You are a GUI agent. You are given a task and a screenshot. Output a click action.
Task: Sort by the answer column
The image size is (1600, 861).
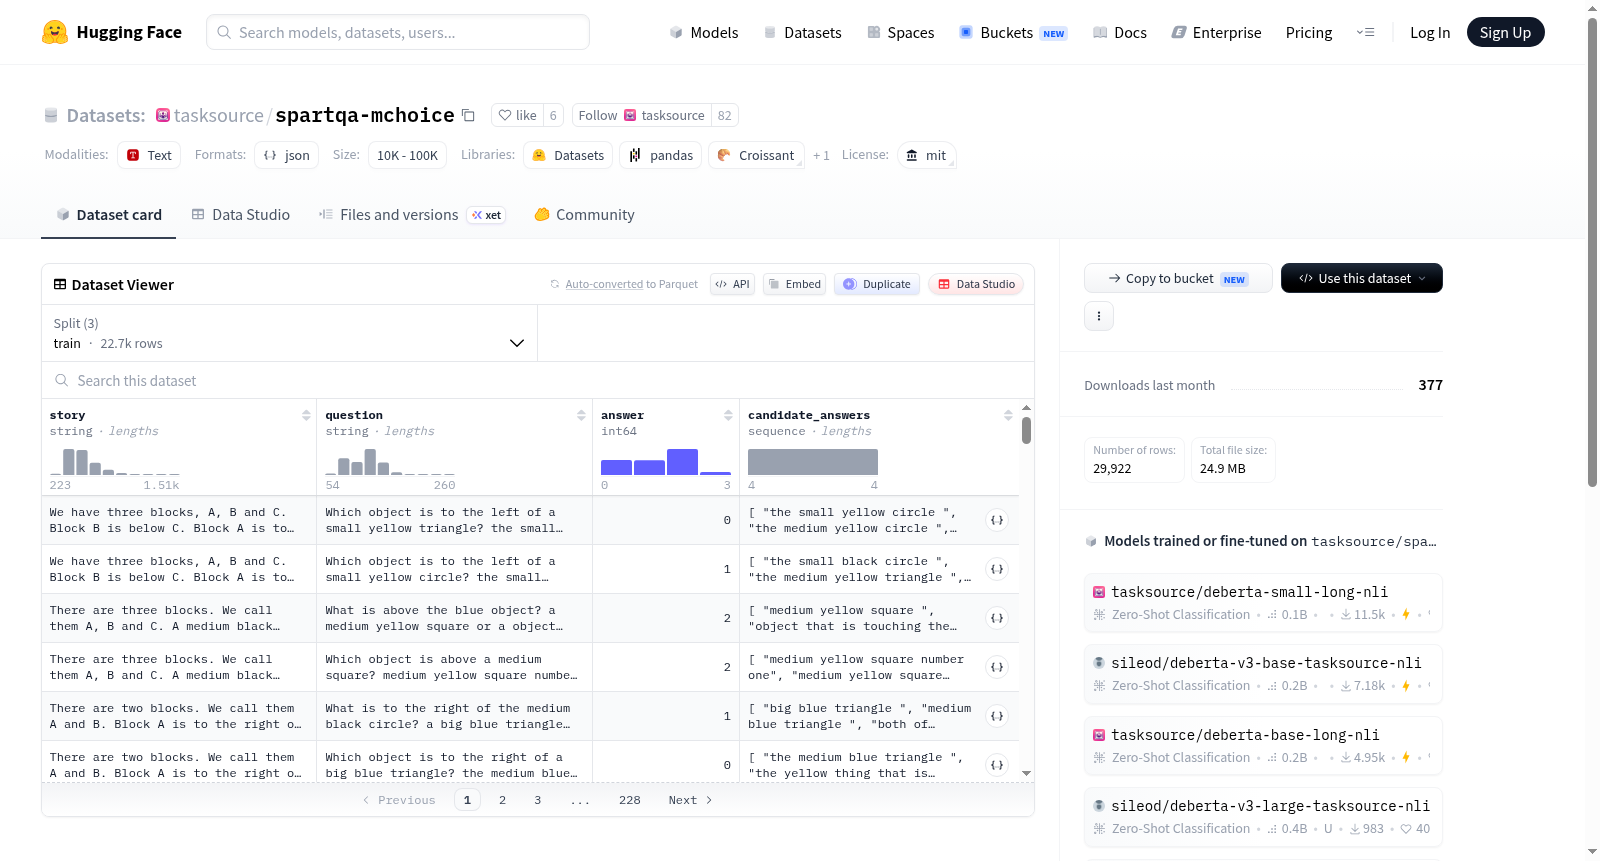click(x=728, y=415)
